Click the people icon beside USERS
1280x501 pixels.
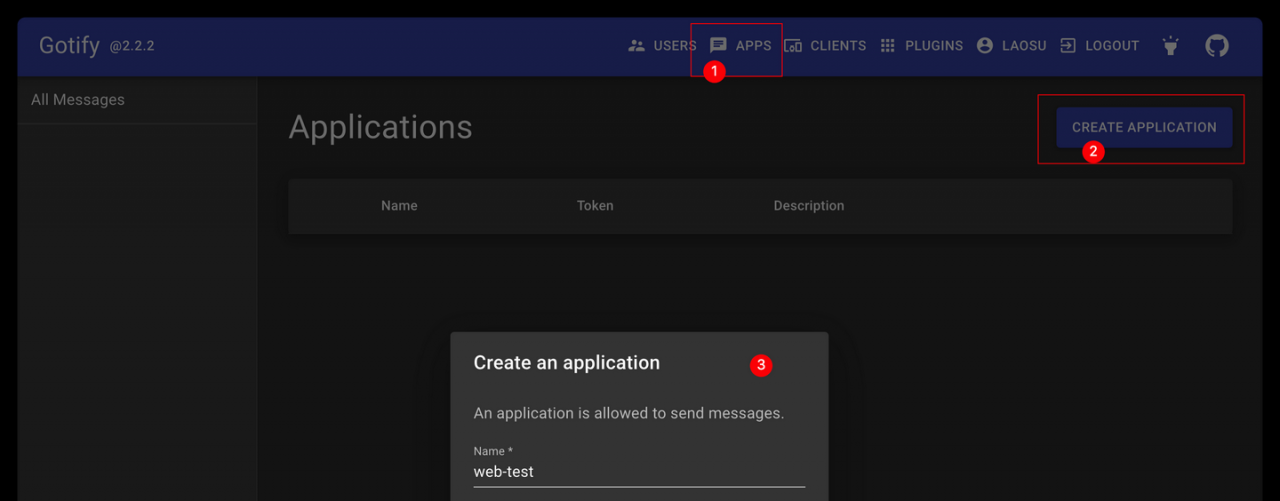point(636,46)
